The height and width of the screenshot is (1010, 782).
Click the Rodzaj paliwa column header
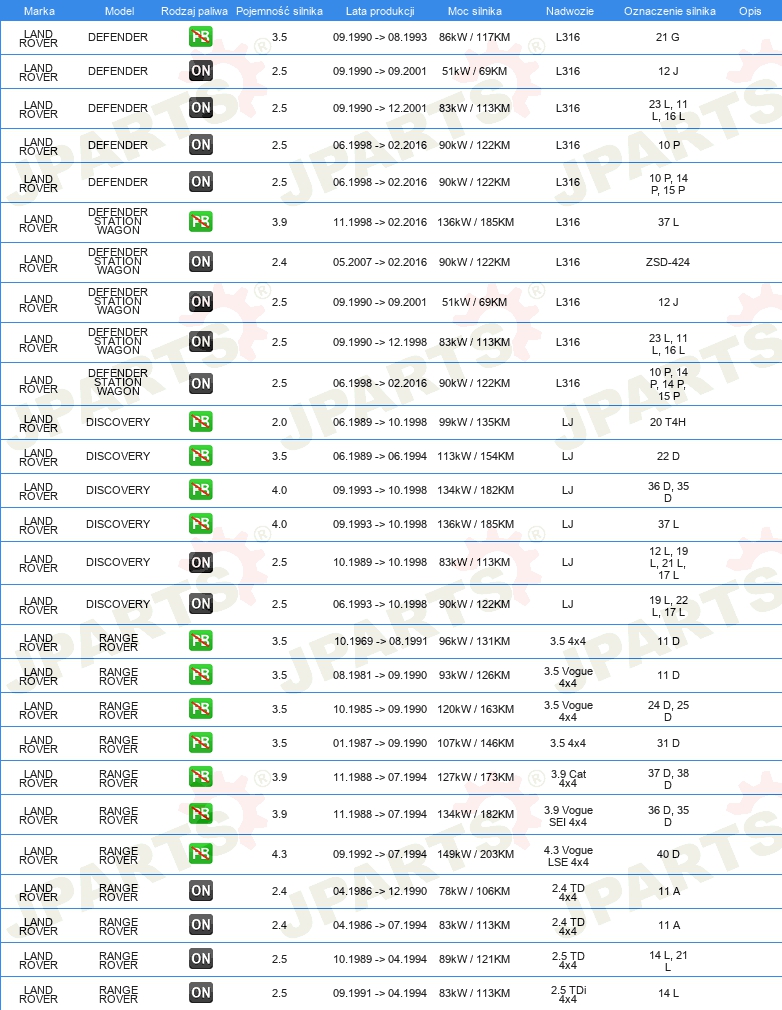click(x=194, y=11)
